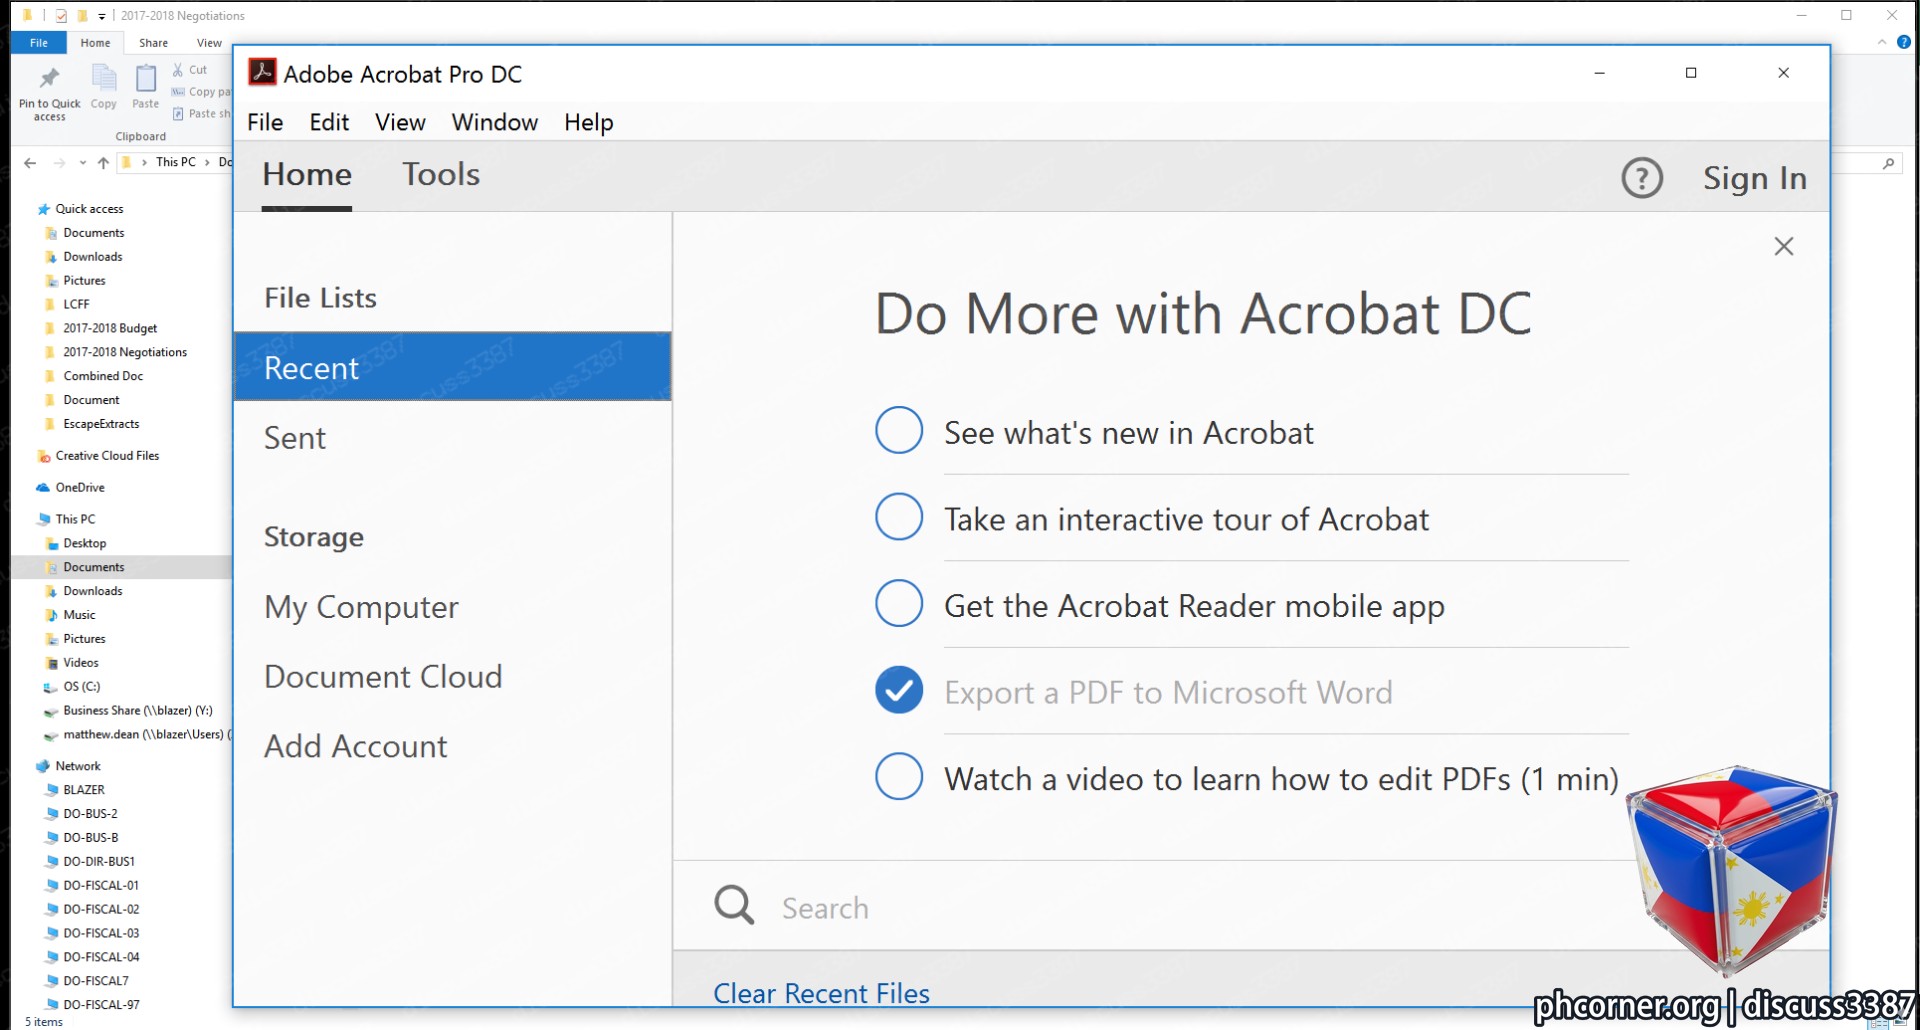Open the Edit menu in Acrobat
Viewport: 1920px width, 1030px height.
point(329,122)
